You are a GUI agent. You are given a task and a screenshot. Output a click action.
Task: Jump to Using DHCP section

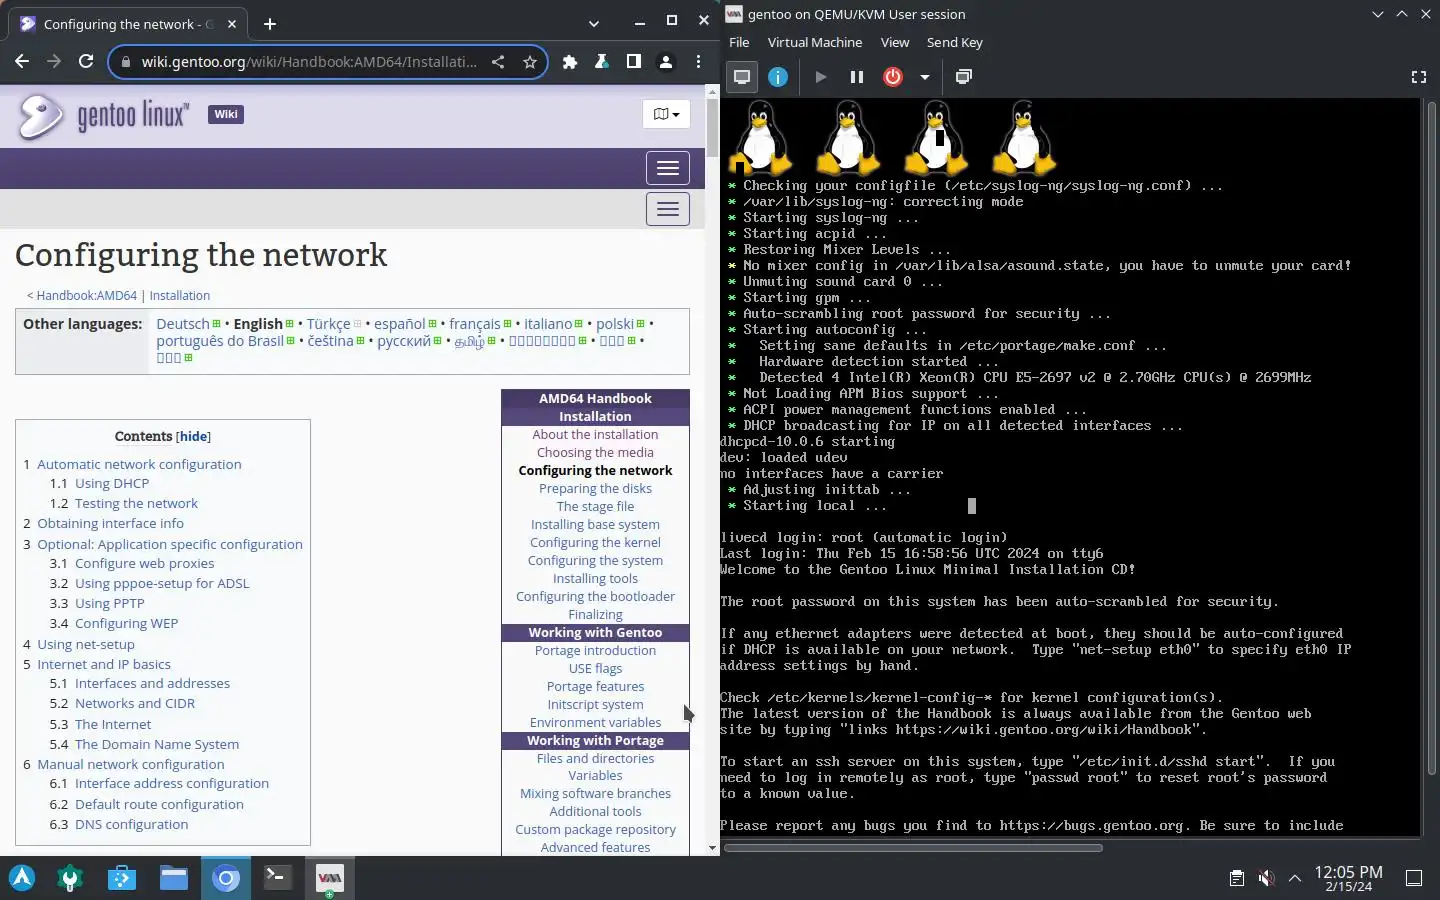tap(112, 484)
